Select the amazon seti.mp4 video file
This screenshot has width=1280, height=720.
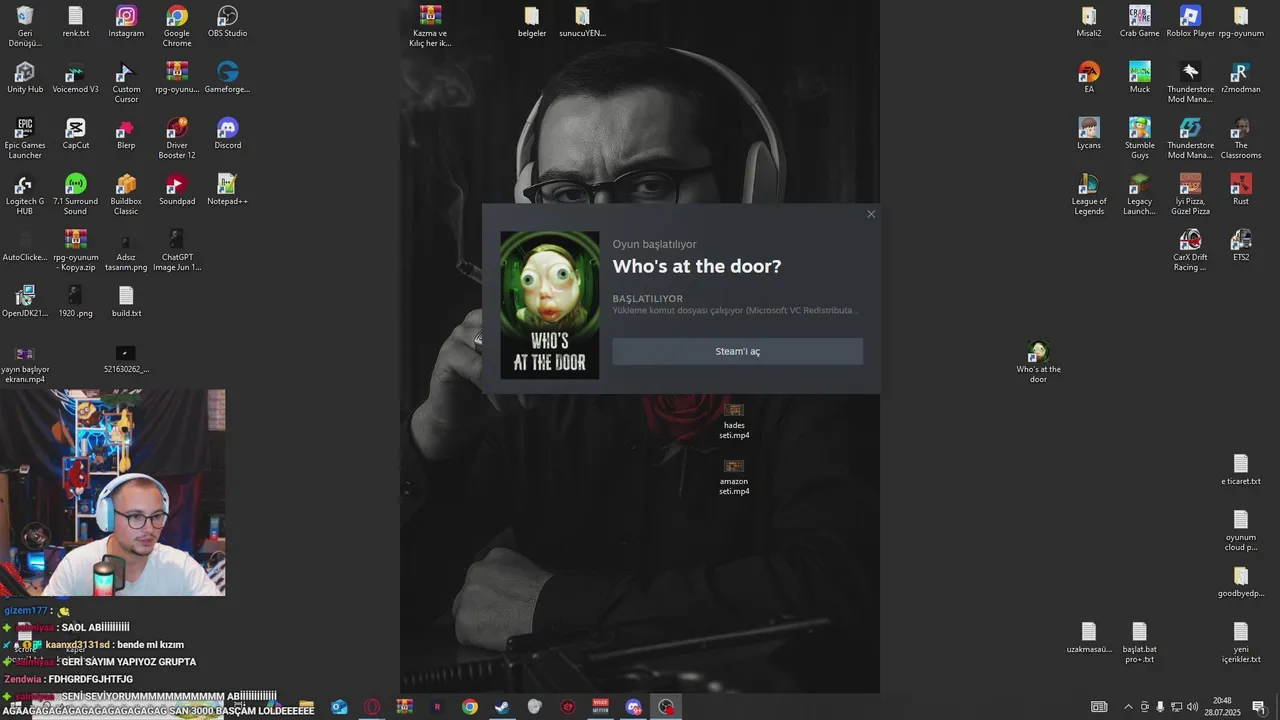[x=734, y=476]
